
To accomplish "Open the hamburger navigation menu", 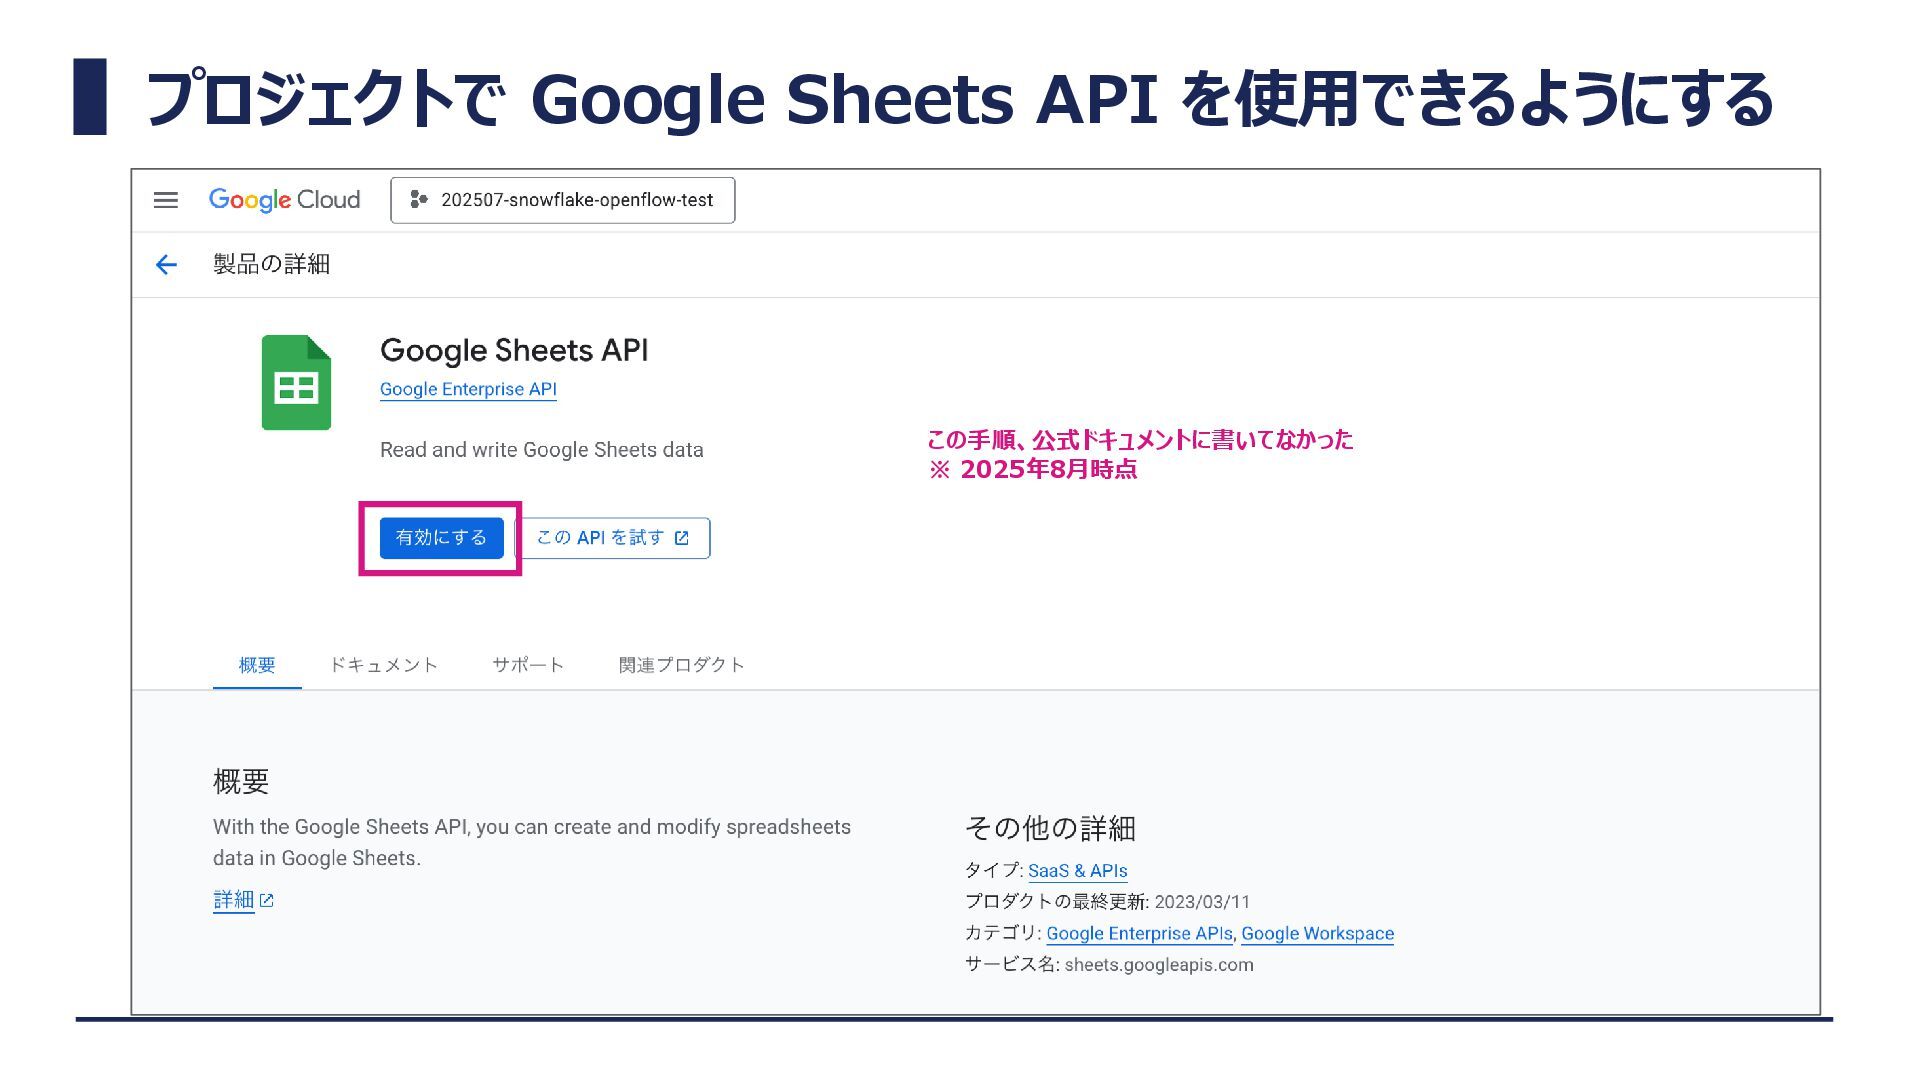I will (166, 200).
